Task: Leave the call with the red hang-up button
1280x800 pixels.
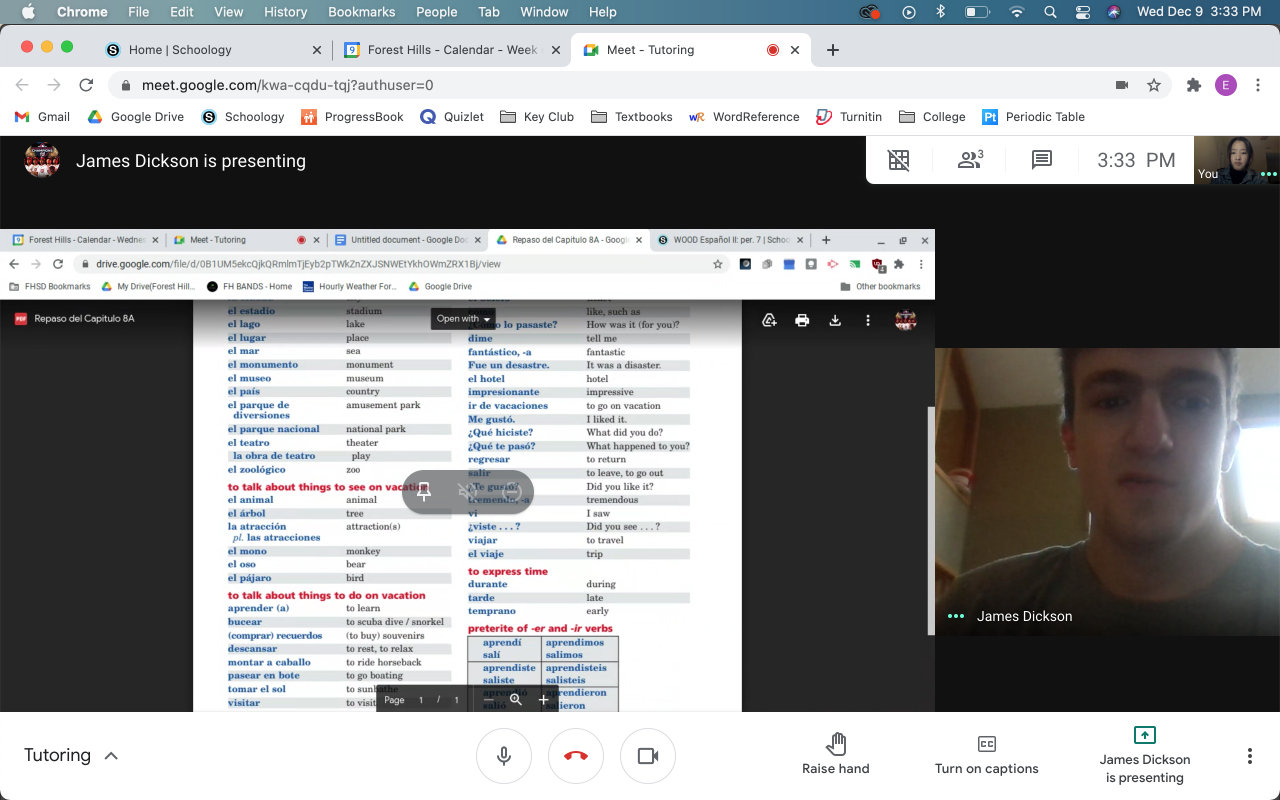Action: pos(576,756)
